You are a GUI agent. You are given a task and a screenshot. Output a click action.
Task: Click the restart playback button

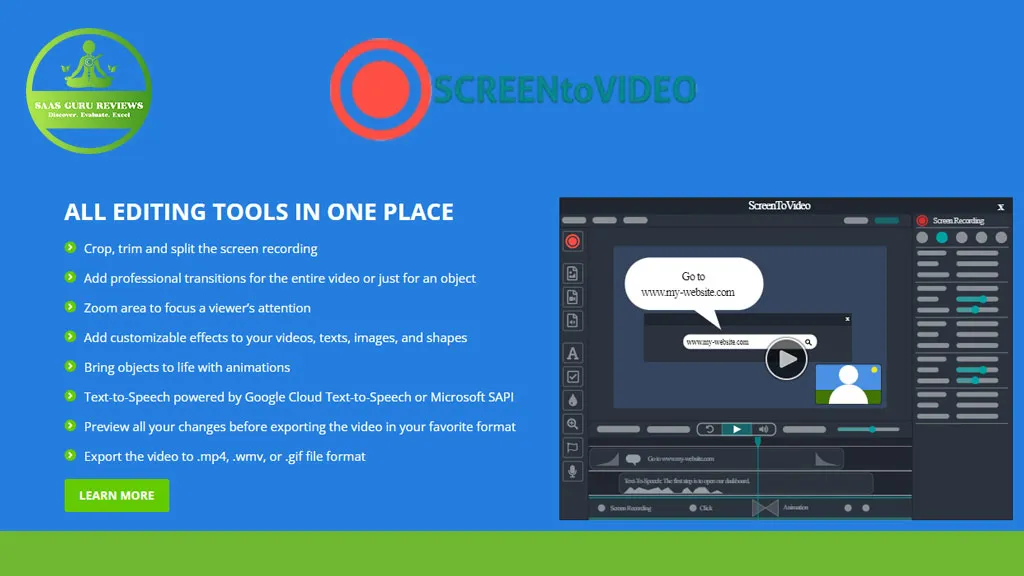point(710,429)
